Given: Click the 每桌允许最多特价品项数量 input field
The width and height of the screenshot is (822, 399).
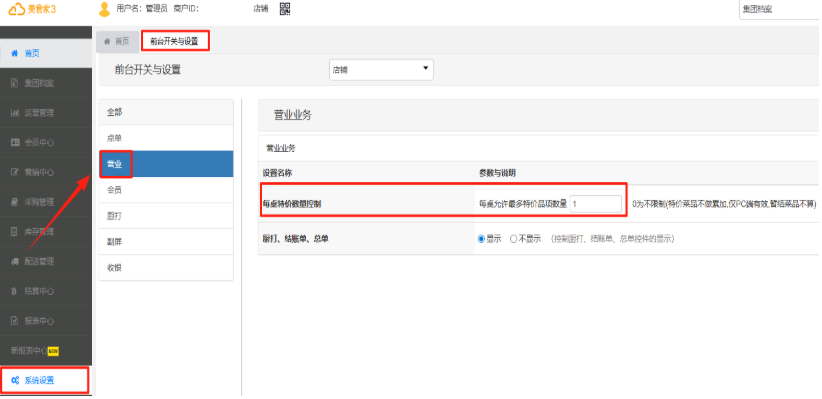Looking at the screenshot, I should point(596,204).
